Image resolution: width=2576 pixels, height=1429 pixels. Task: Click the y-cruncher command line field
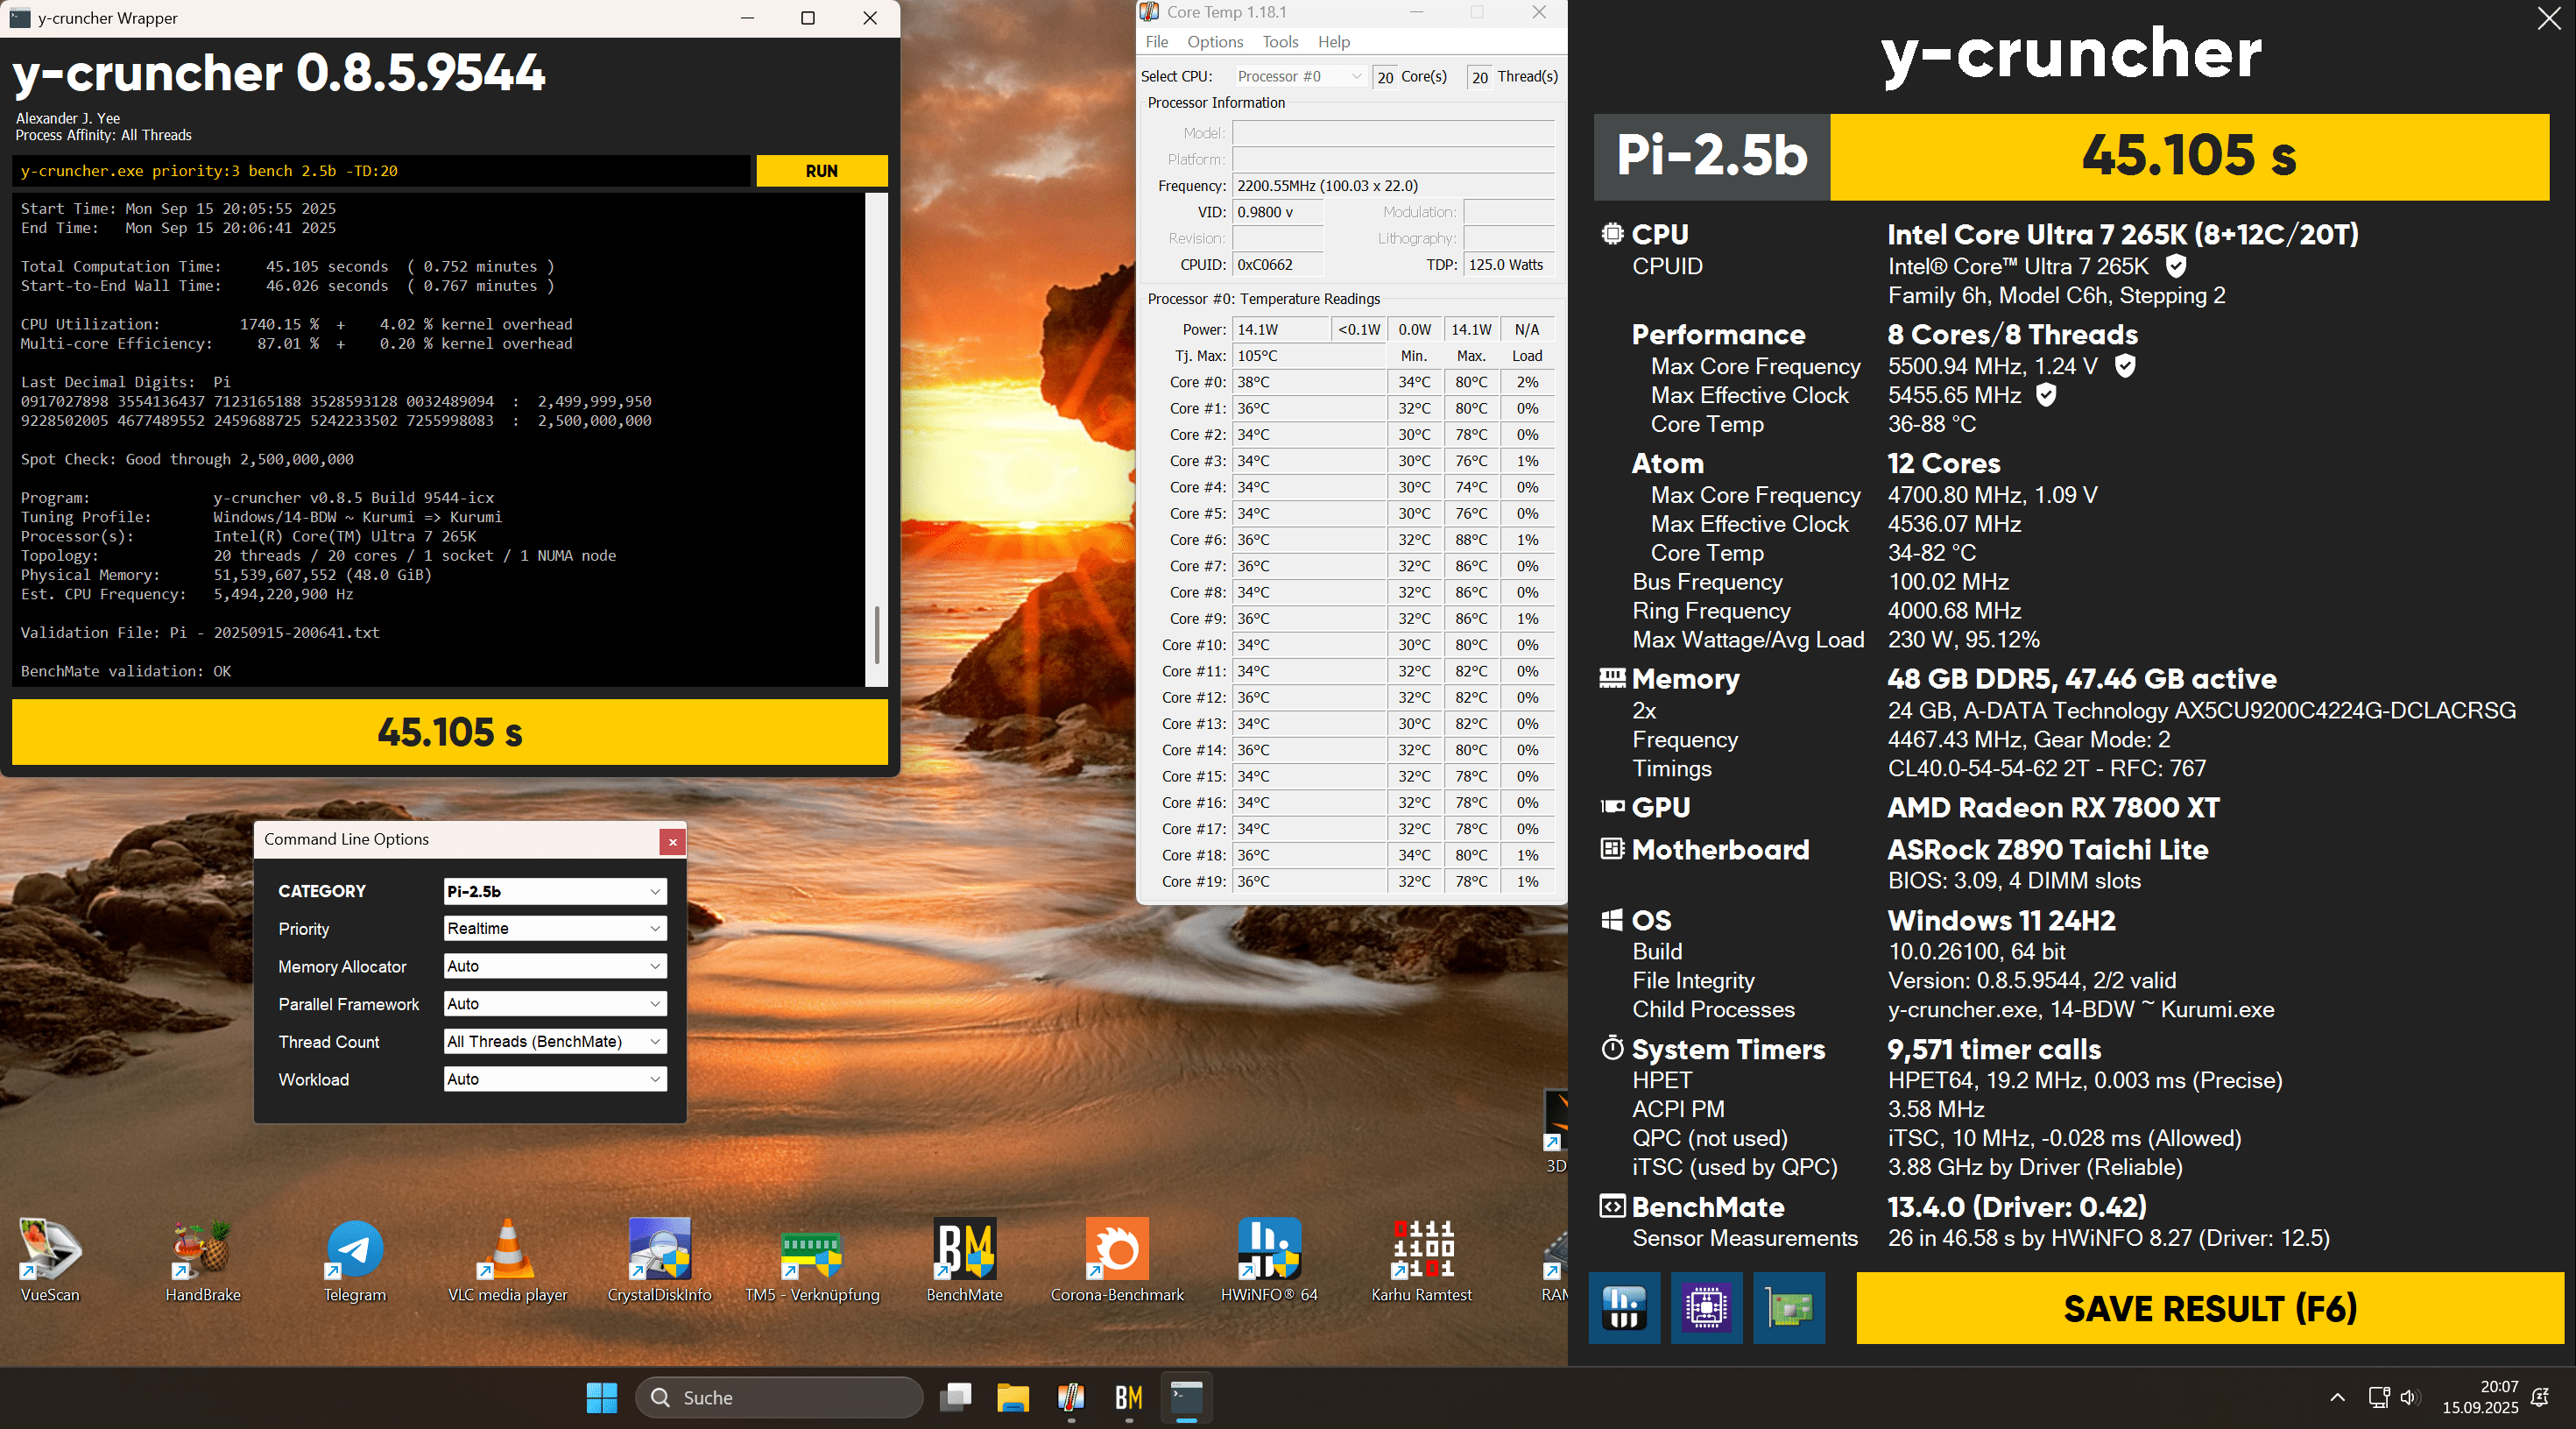(380, 171)
